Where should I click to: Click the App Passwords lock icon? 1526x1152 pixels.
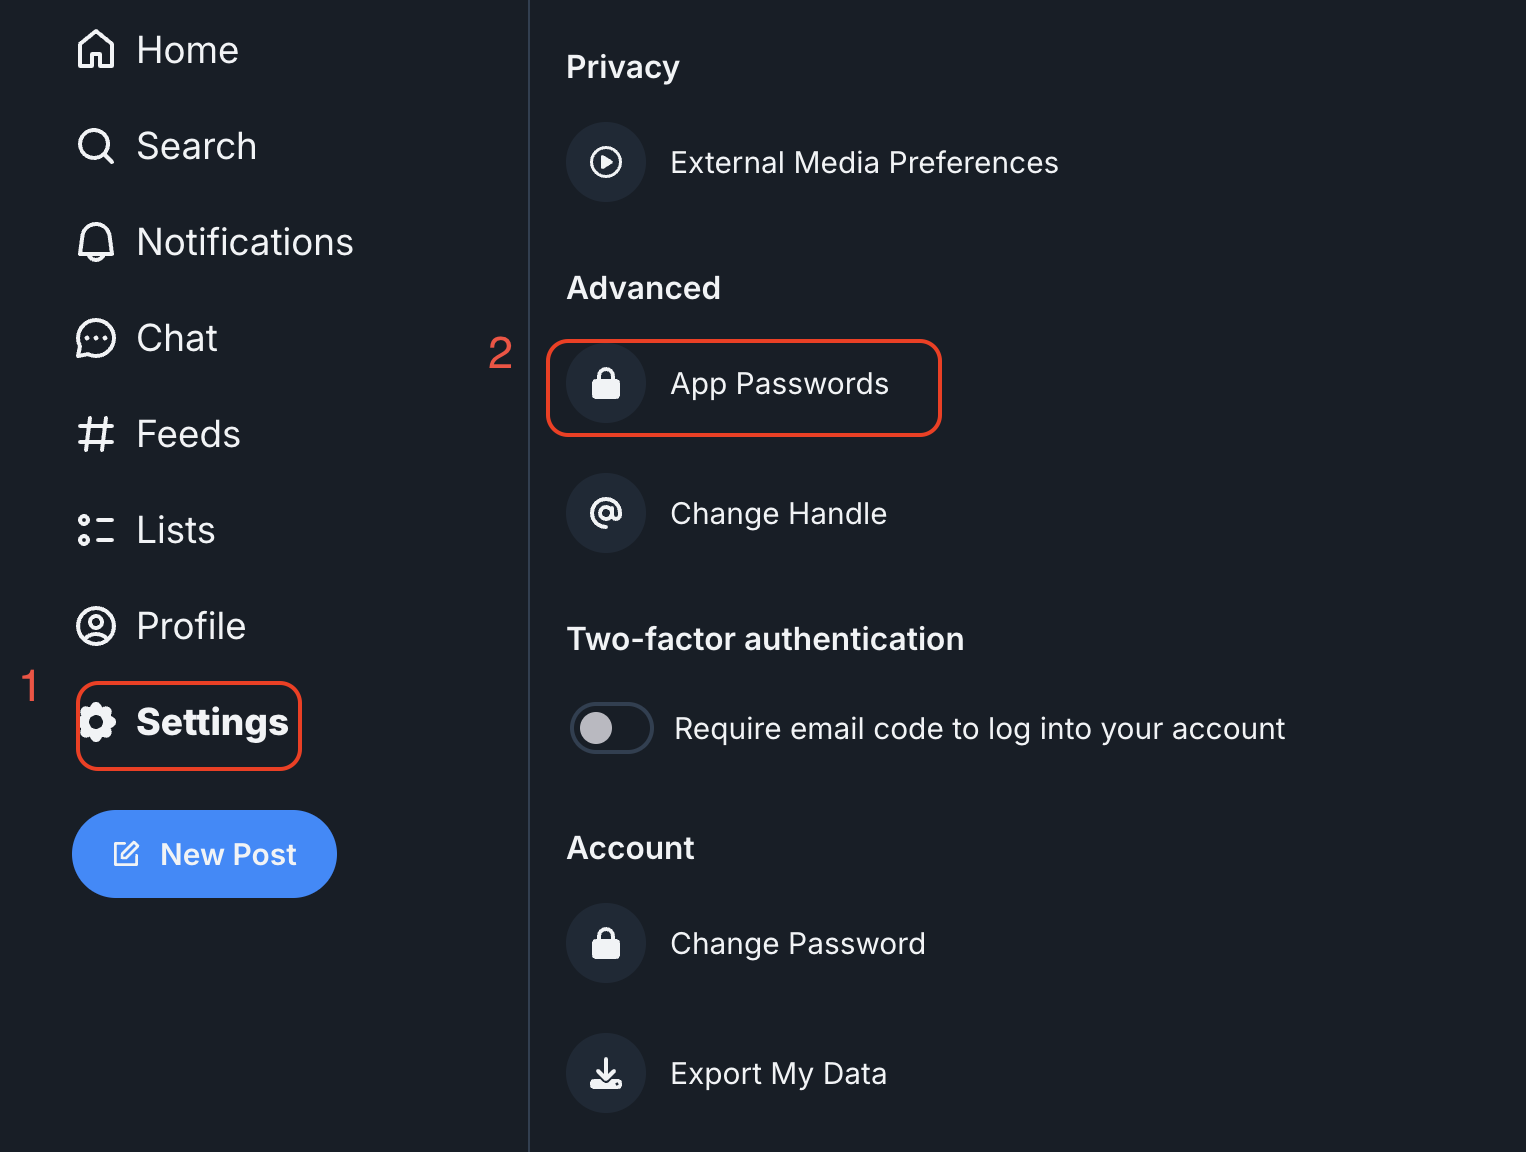click(606, 383)
